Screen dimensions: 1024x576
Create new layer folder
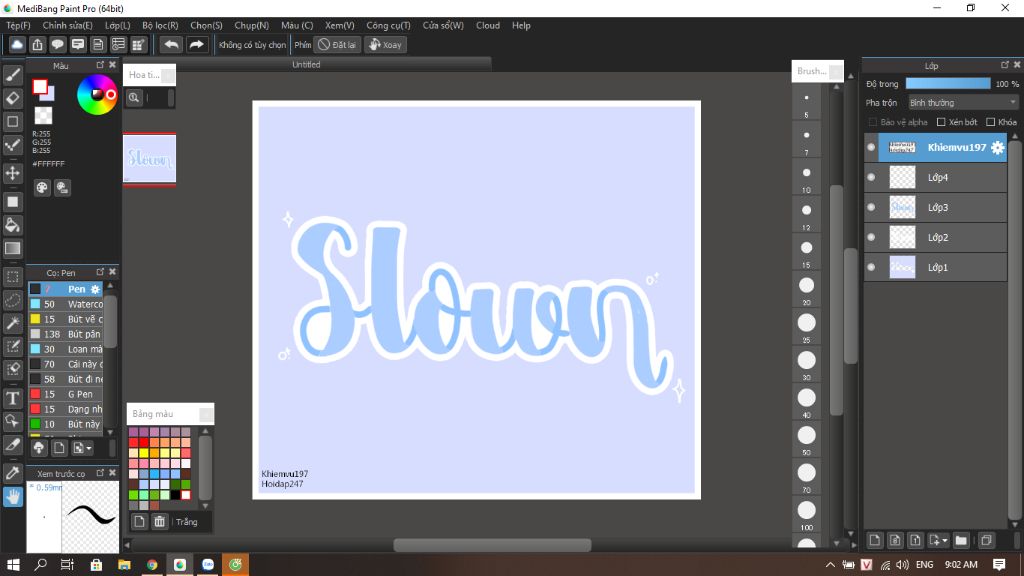click(x=961, y=540)
